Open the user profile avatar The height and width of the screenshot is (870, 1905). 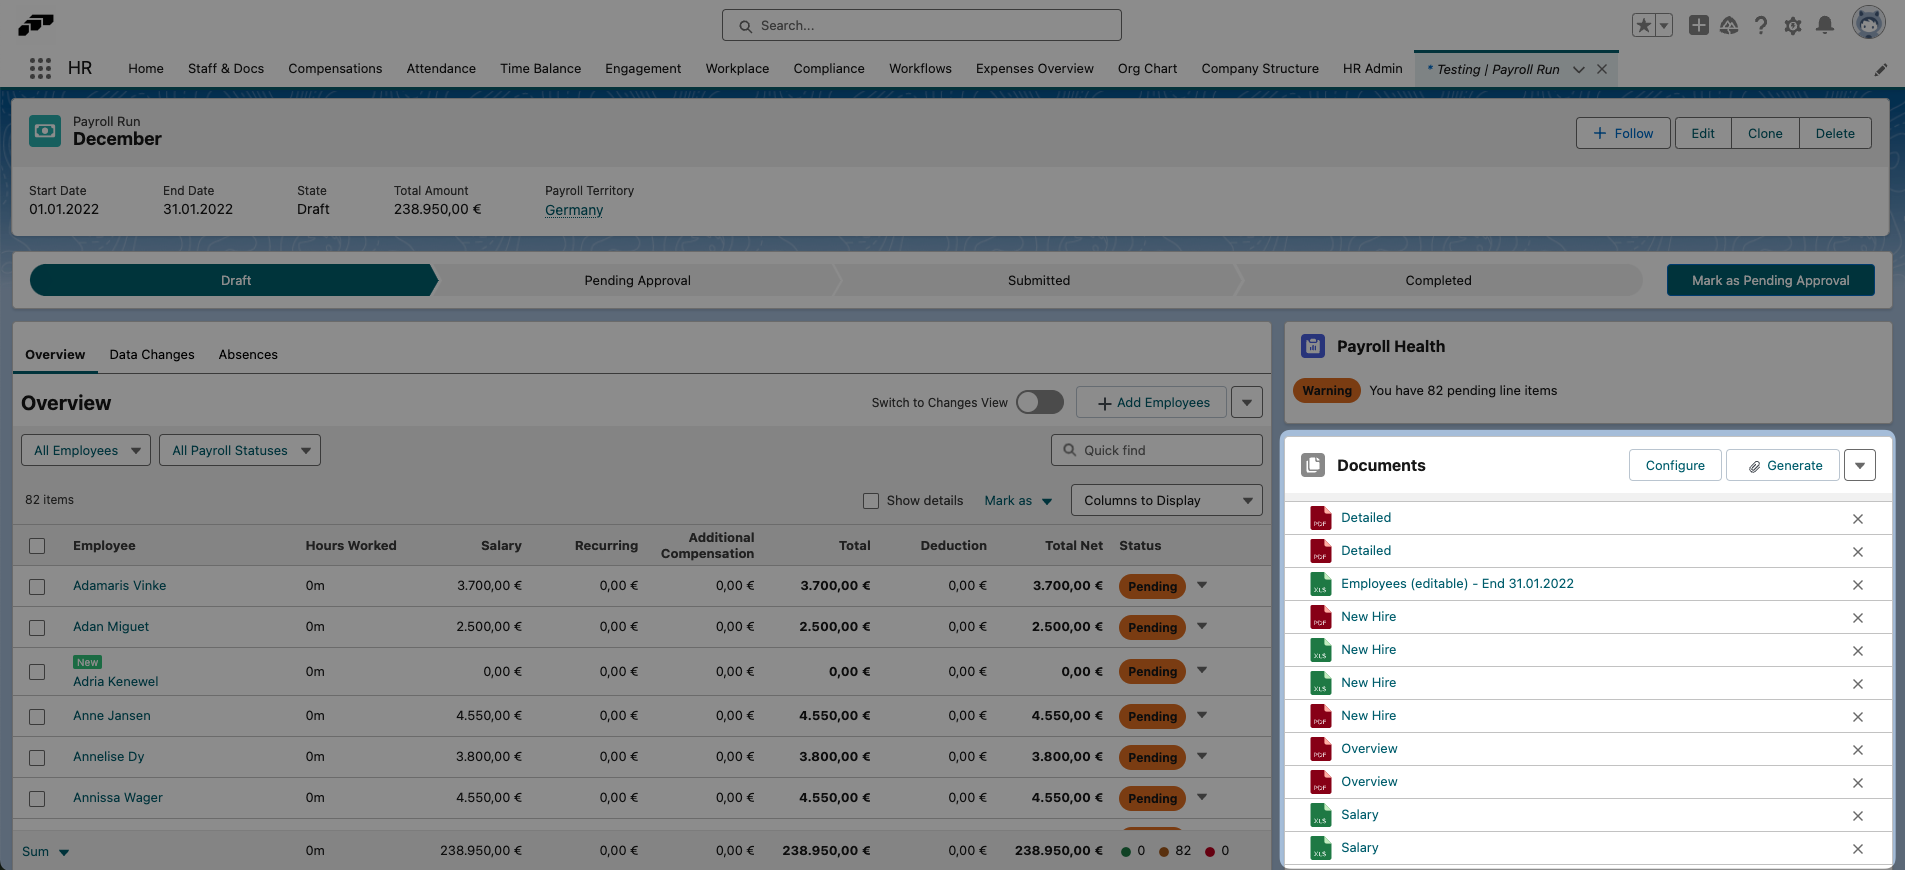[x=1867, y=23]
